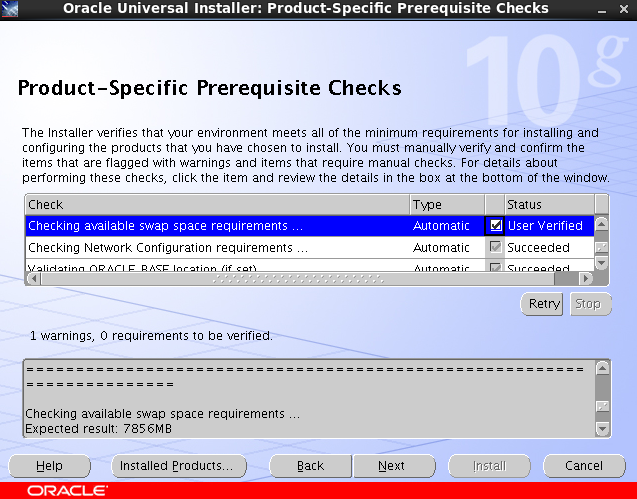Screen dimensions: 637x499
Task: Click Expected result: 7856MB text
Action: 99,429
